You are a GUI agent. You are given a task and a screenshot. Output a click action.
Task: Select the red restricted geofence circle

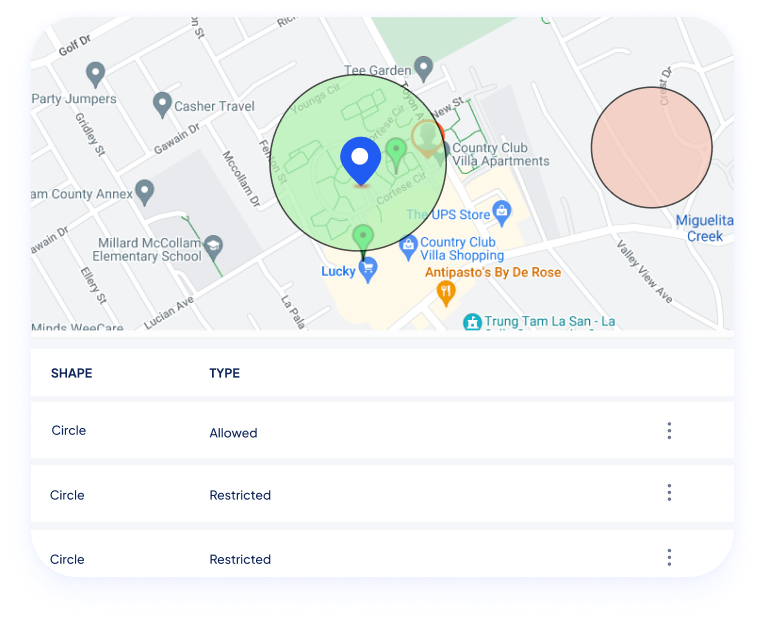[651, 147]
